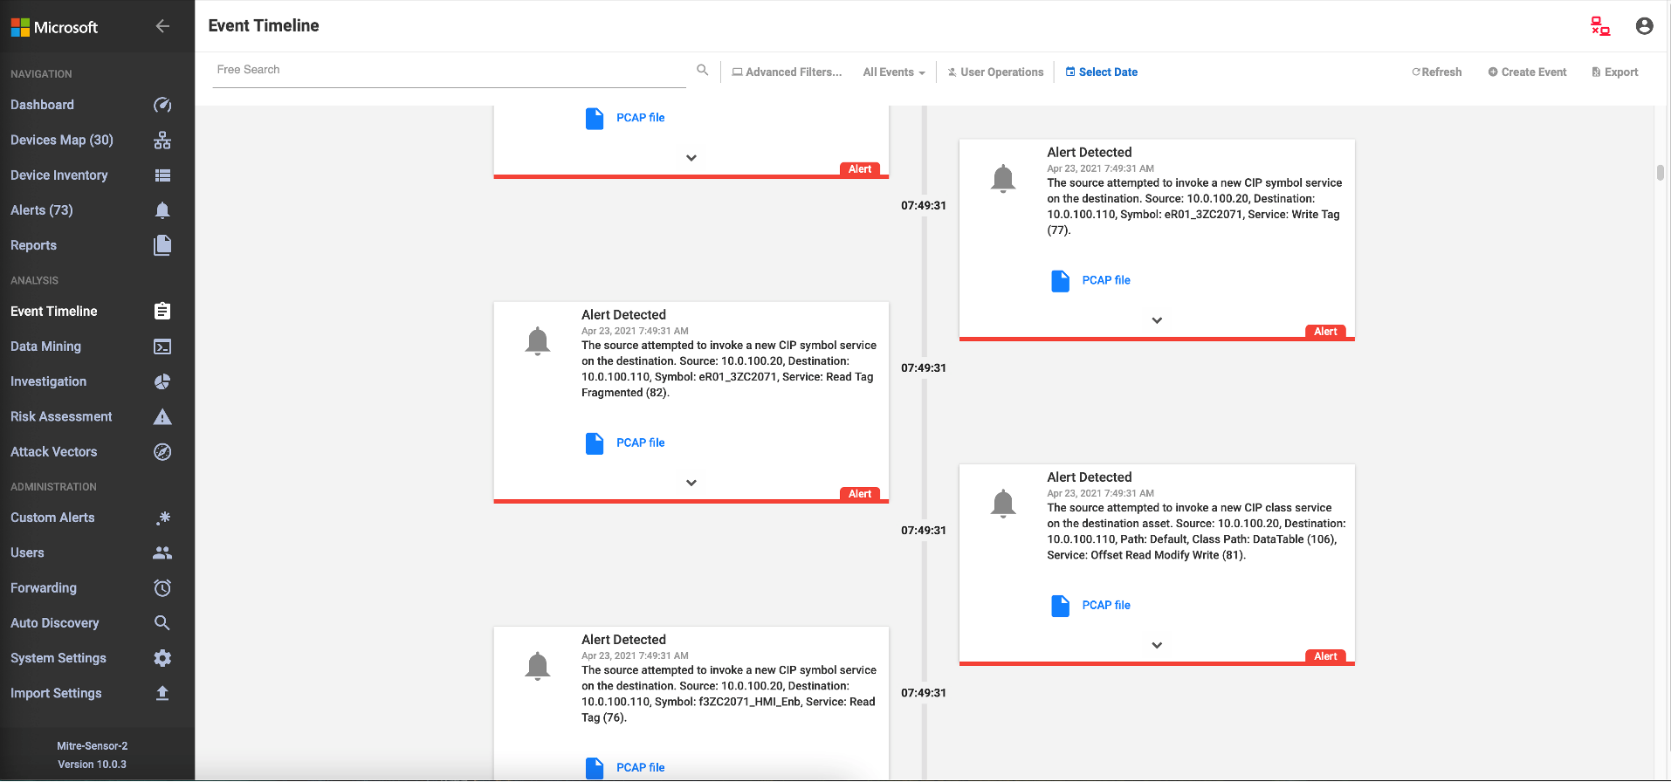
Task: Click in the Free Search field
Action: [x=450, y=70]
